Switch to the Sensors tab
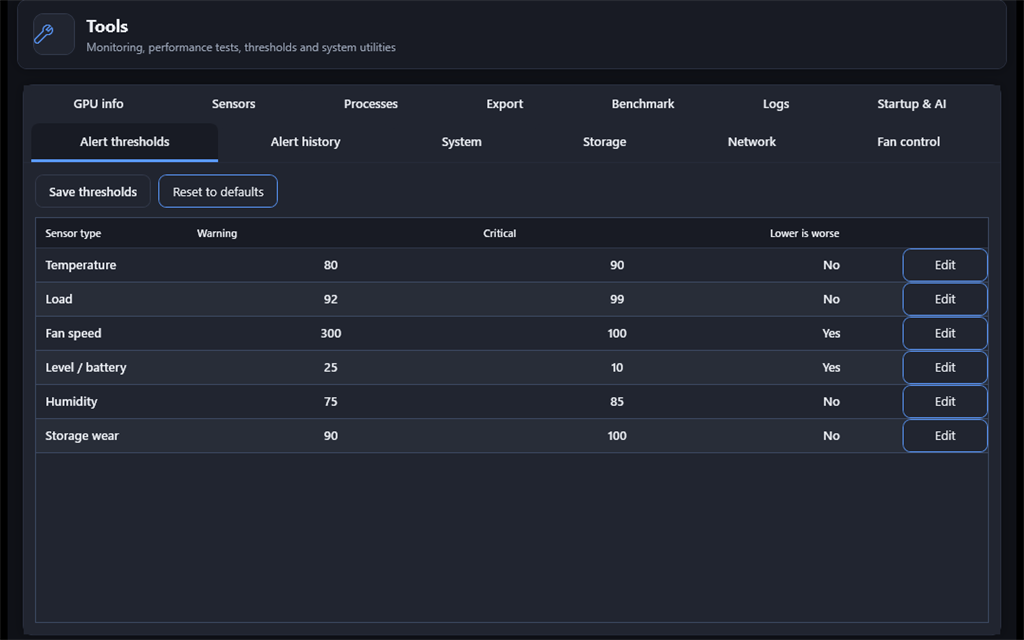 [233, 104]
